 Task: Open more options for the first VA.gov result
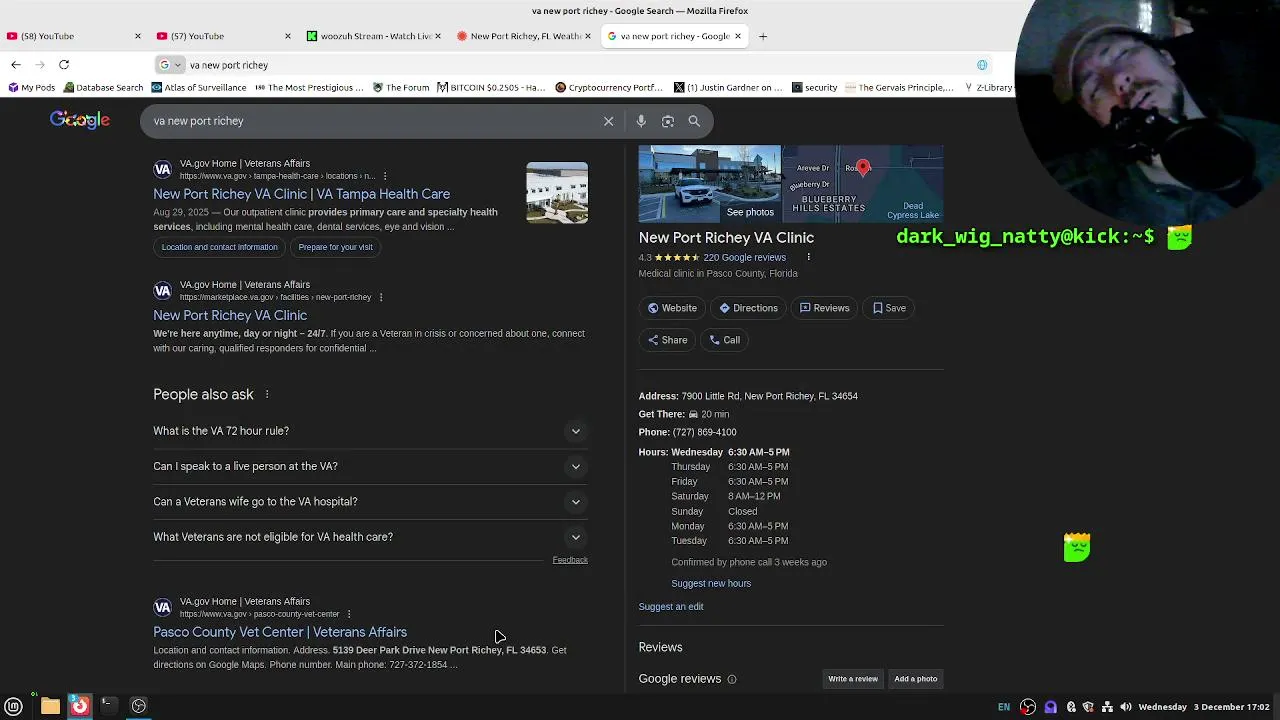point(385,176)
